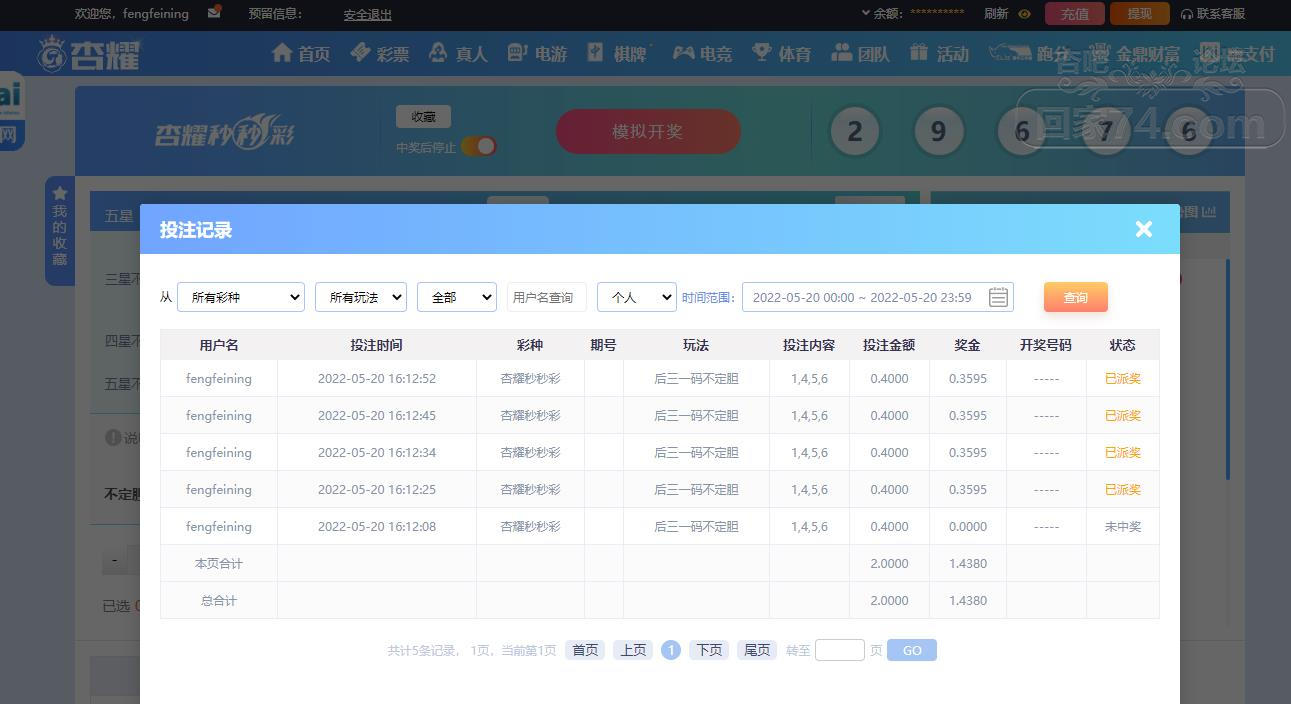Screen dimensions: 1291x704
Task: Click the mail envelope icon beside username
Action: point(214,13)
